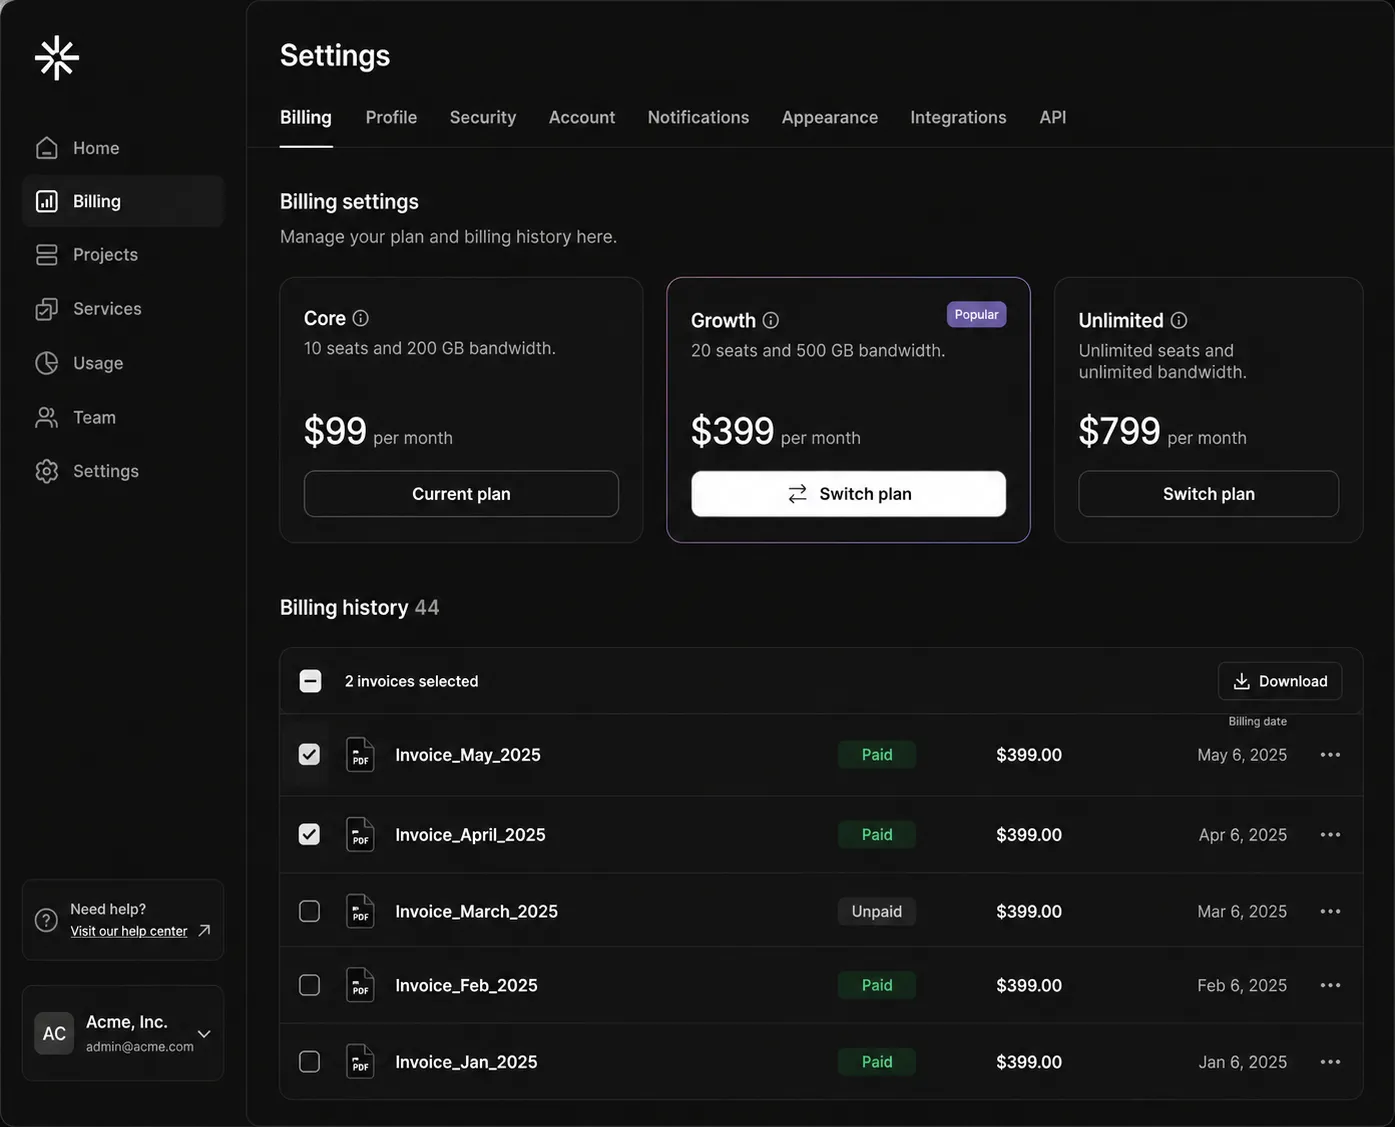Click the 2 invoices selected label
1395x1127 pixels.
click(x=412, y=681)
